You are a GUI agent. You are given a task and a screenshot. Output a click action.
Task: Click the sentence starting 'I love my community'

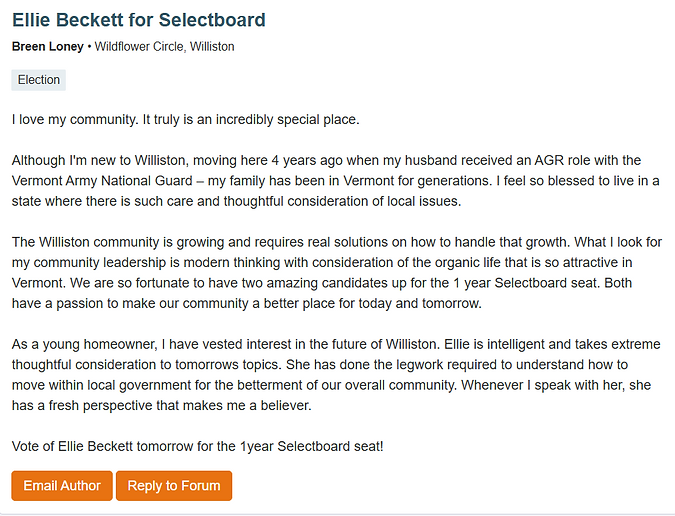[x=186, y=119]
